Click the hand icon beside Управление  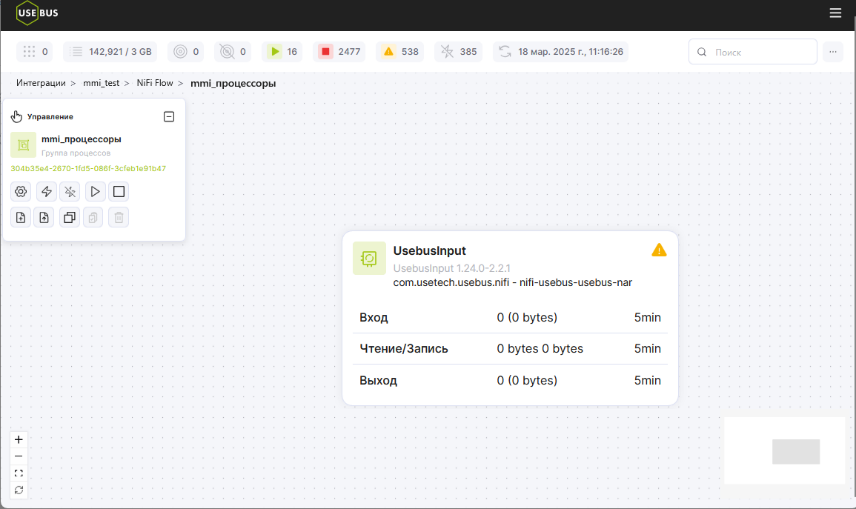point(16,116)
